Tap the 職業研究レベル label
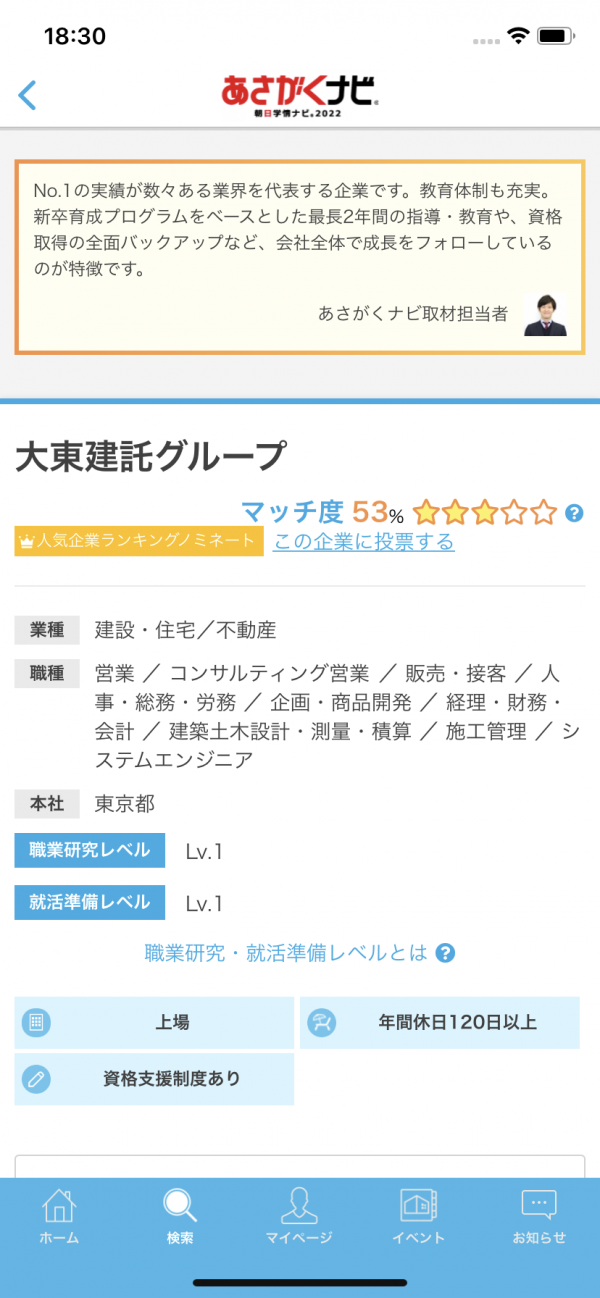Viewport: 600px width, 1298px height. (x=90, y=851)
